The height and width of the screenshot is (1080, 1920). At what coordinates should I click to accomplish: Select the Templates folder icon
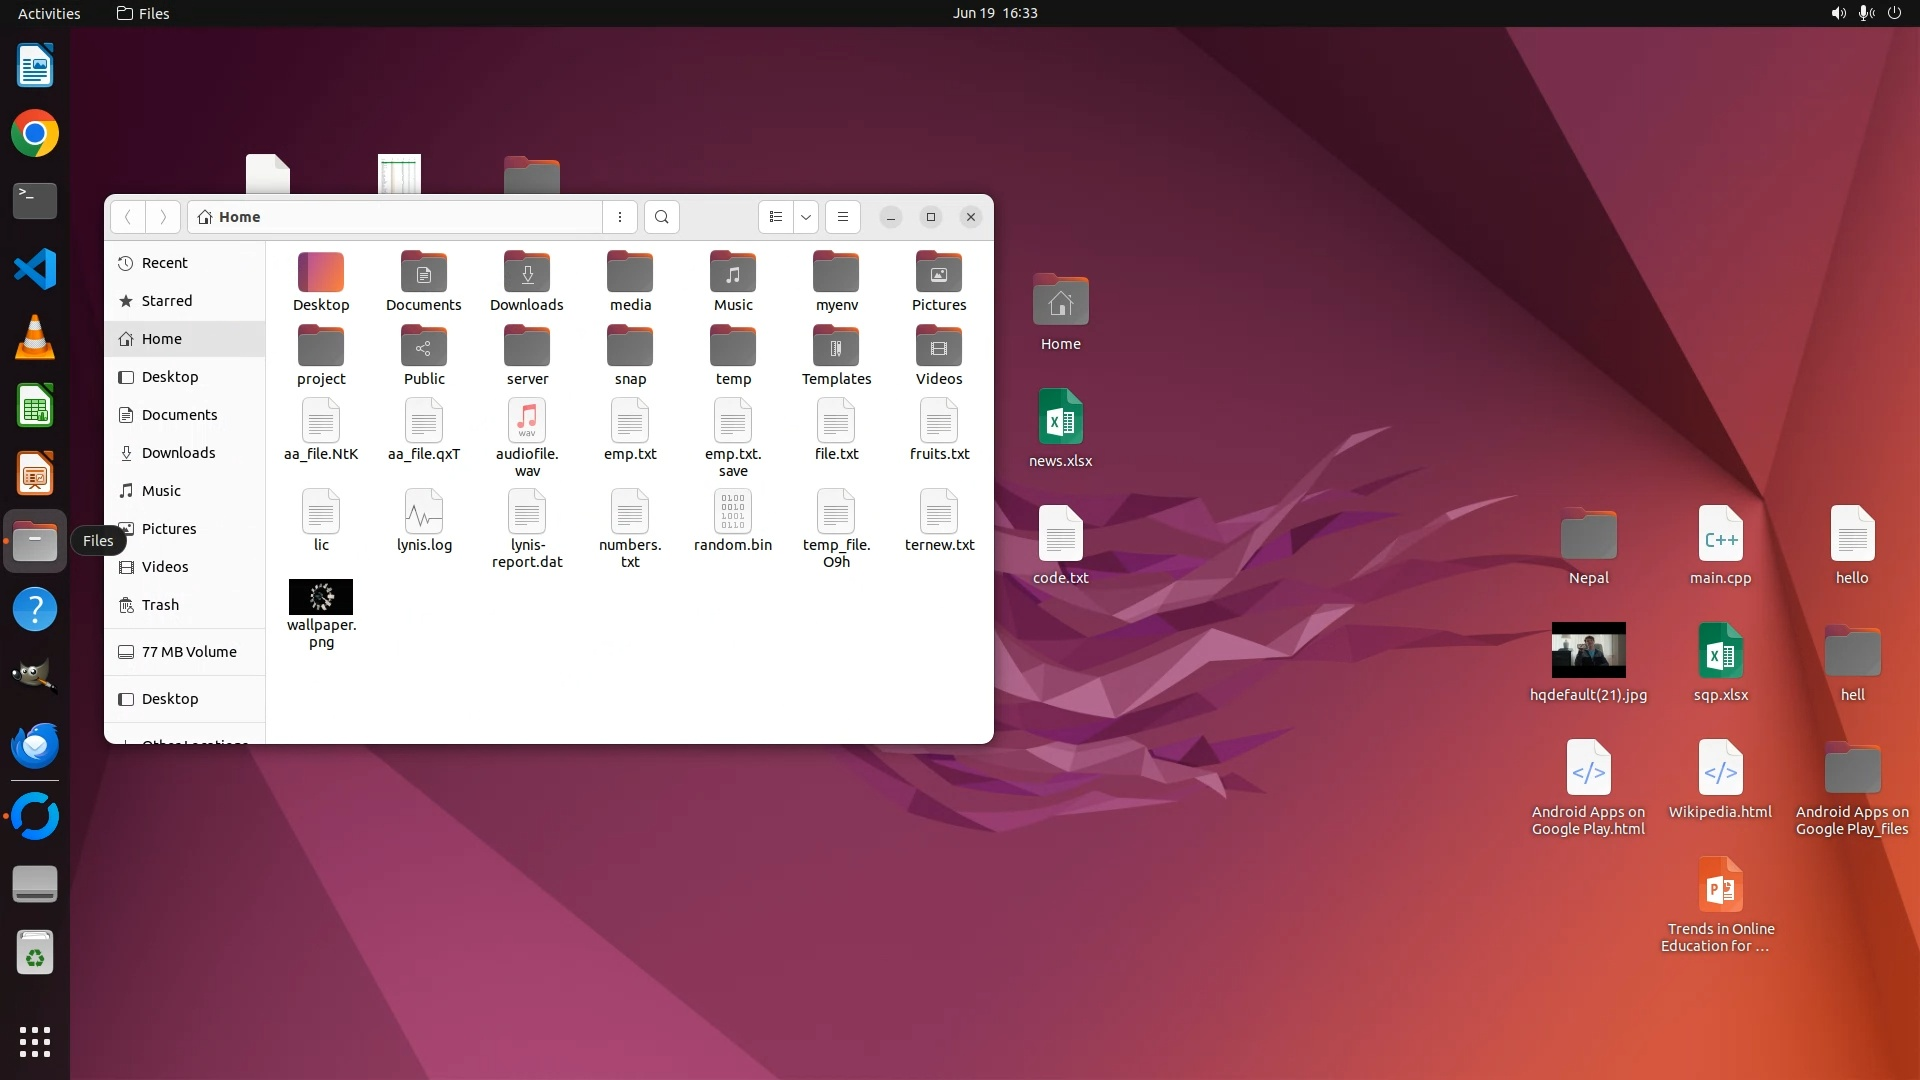click(836, 347)
